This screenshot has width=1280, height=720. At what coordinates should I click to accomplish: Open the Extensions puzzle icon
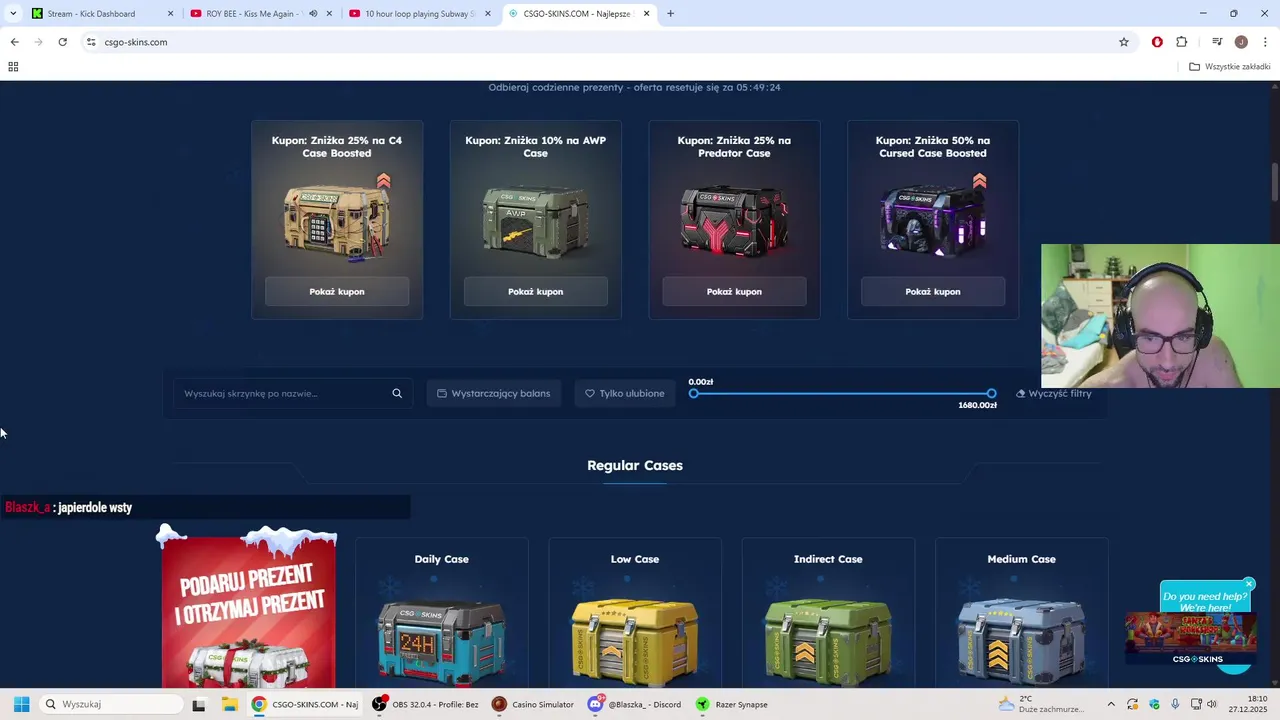pos(1182,42)
